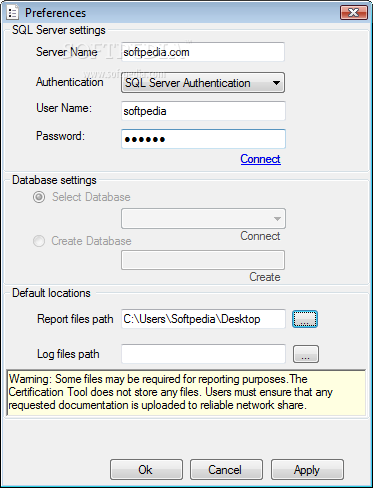Click the User Name input field
Screen dimensions: 373x488
(203, 111)
